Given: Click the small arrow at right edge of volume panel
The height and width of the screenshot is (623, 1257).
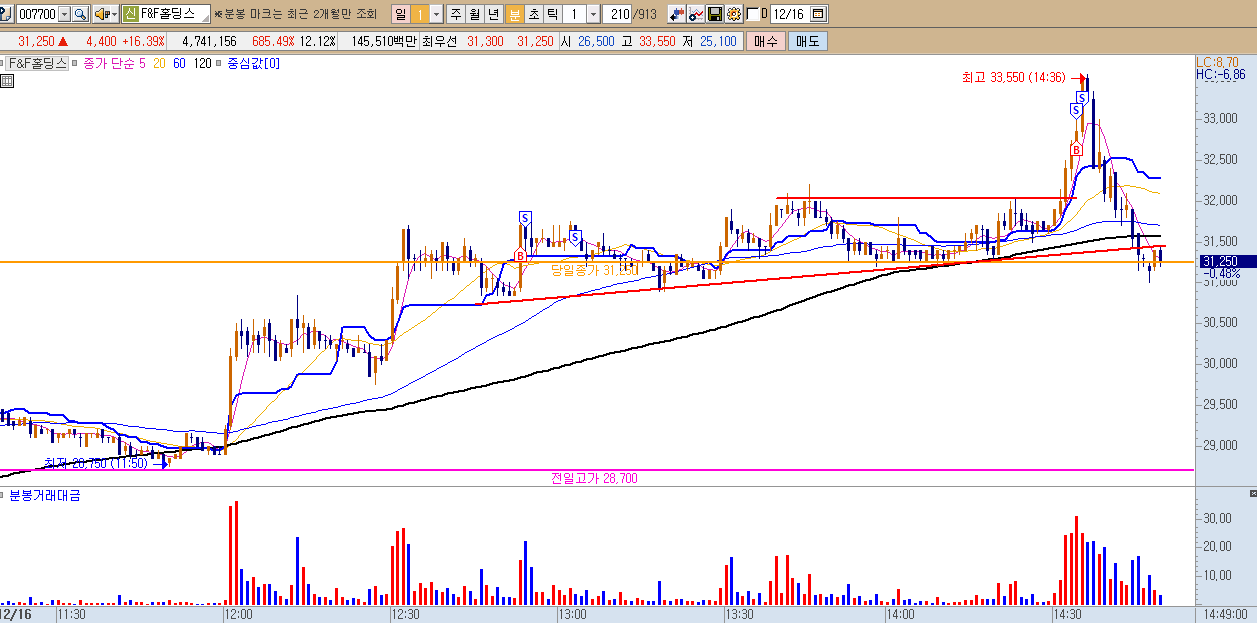Looking at the screenshot, I should [1252, 494].
